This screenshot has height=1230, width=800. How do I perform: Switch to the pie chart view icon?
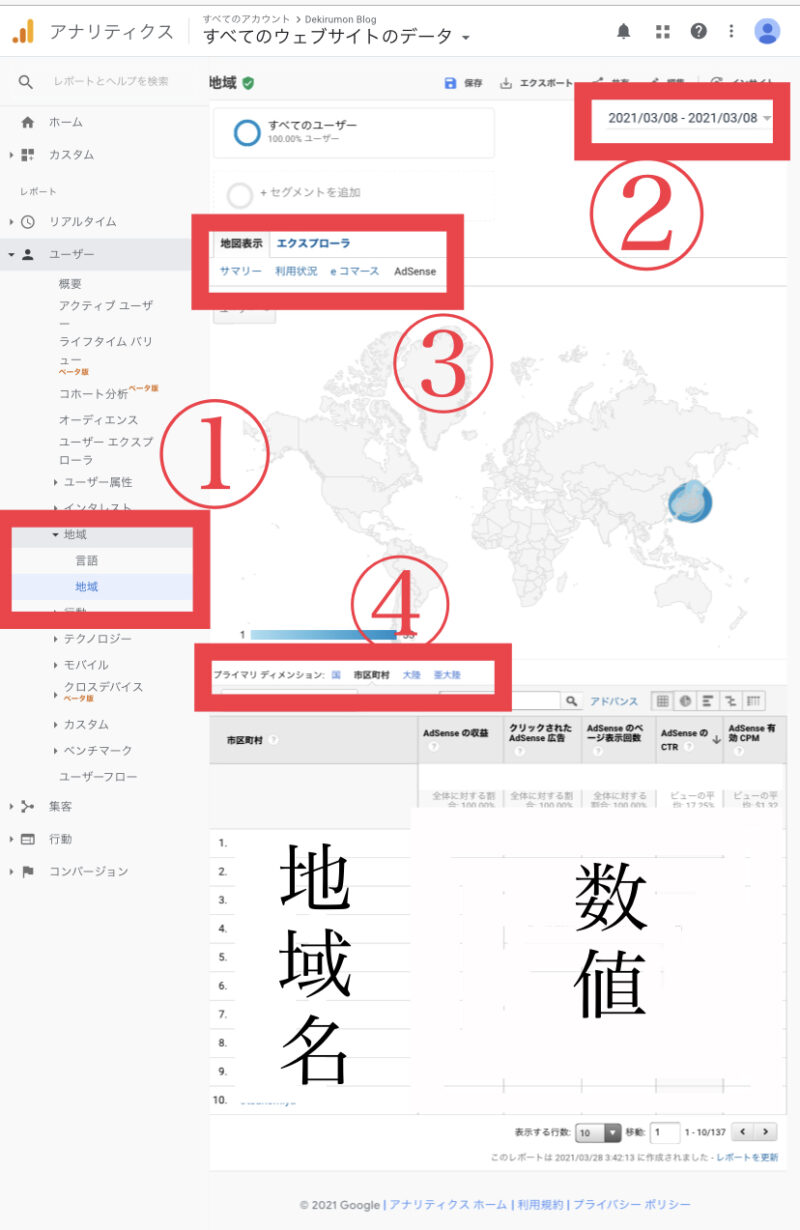tap(685, 702)
